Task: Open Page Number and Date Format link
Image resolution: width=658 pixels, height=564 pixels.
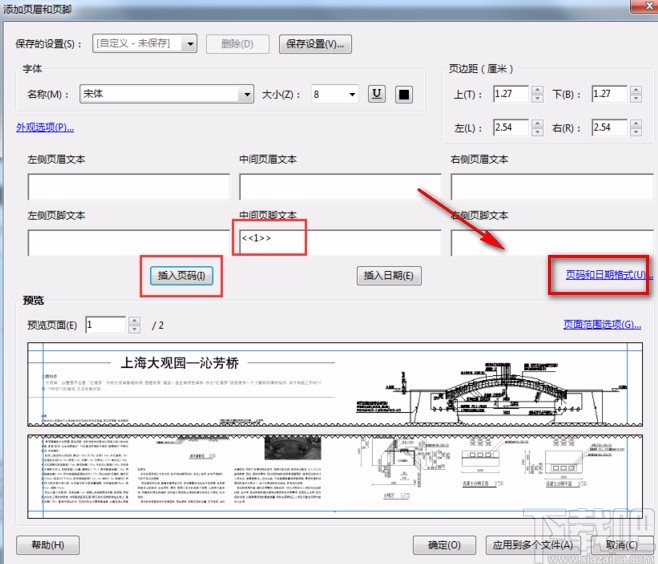Action: coord(609,274)
